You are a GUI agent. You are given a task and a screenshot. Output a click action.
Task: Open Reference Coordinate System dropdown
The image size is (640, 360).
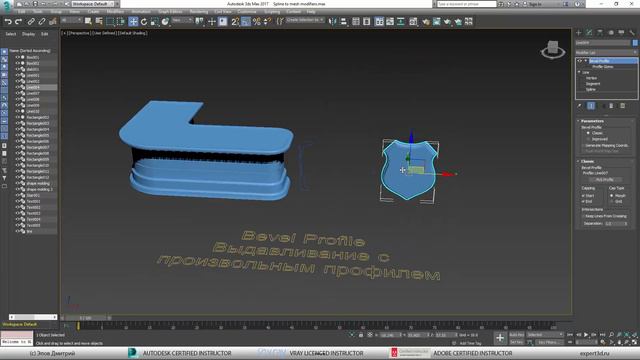pos(182,20)
